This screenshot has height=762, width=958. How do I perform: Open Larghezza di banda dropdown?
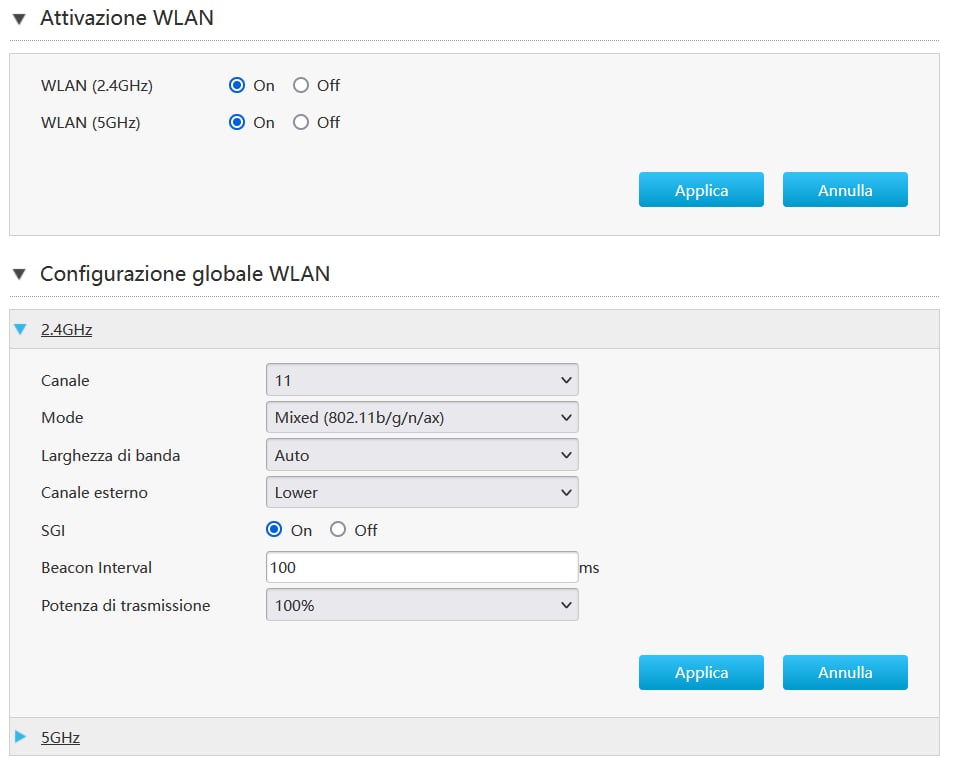pyautogui.click(x=421, y=455)
